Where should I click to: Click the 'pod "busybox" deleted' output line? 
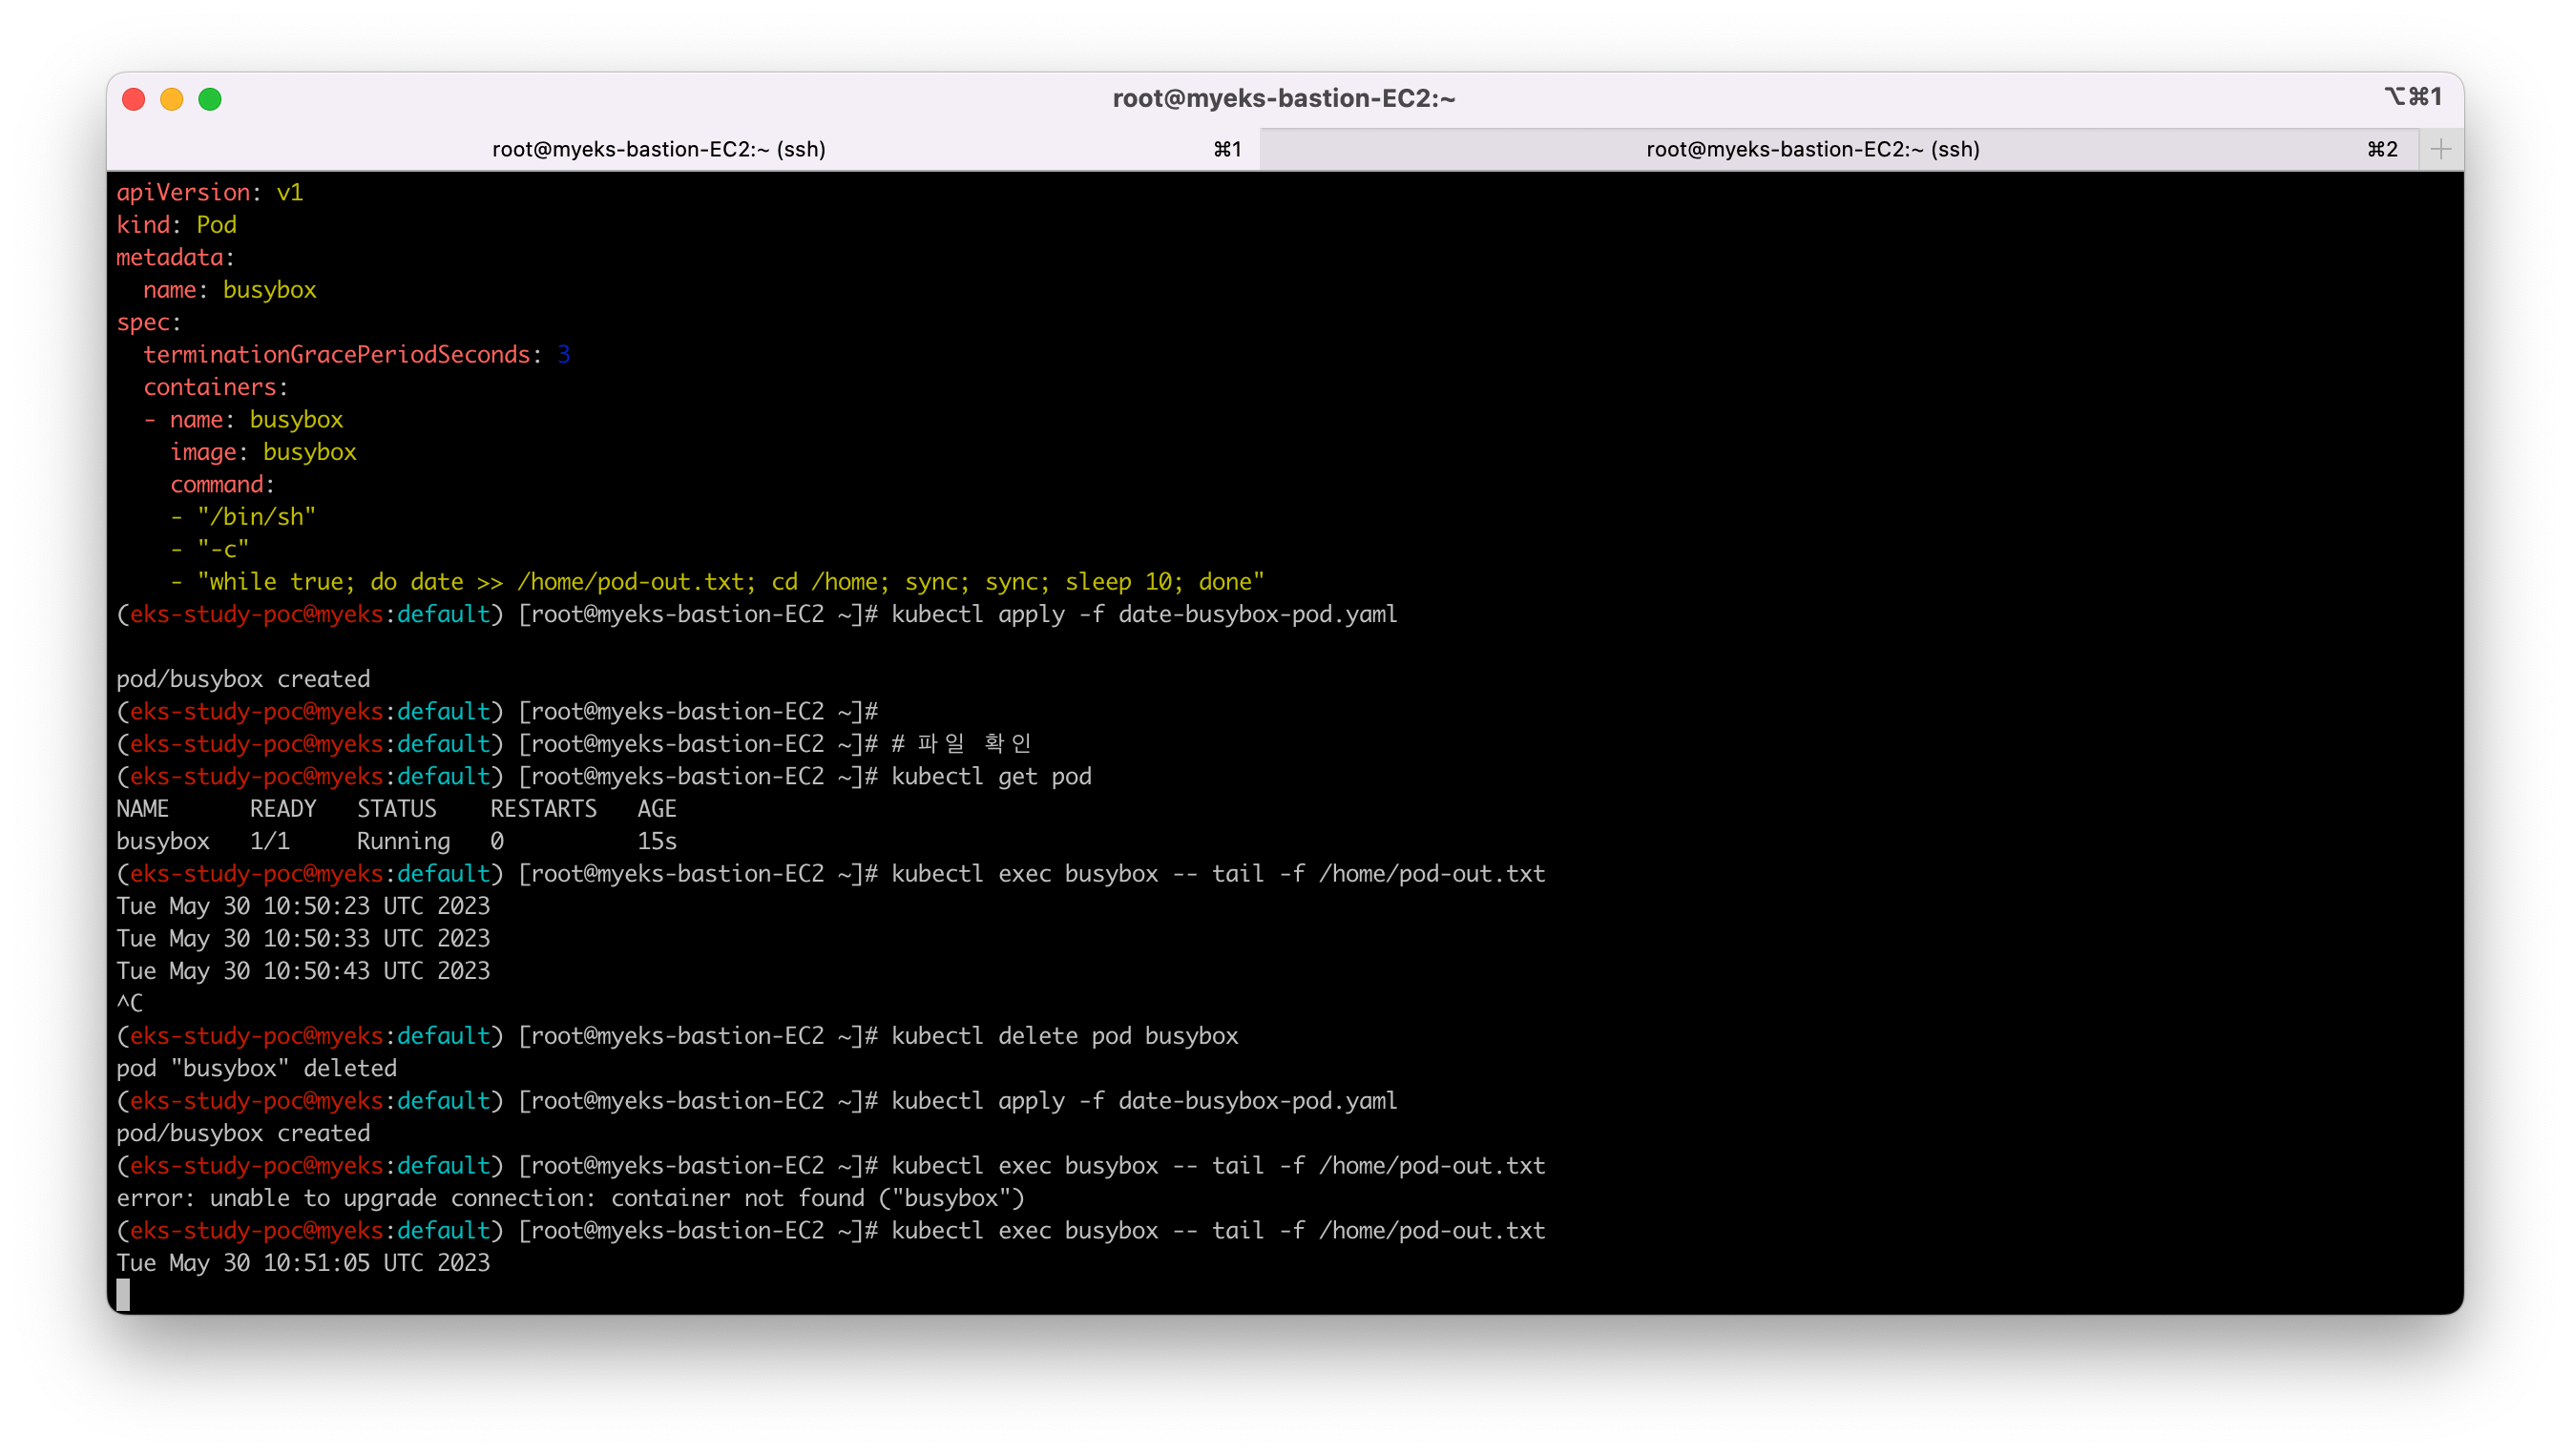click(257, 1068)
